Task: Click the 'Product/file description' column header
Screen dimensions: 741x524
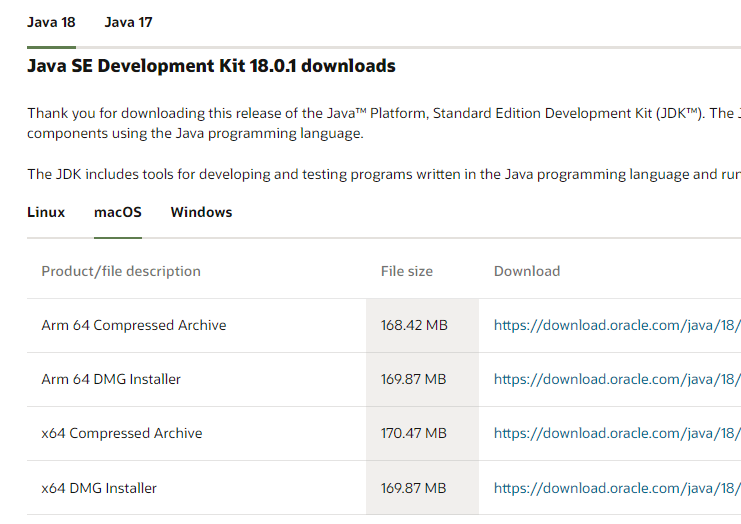Action: click(121, 271)
